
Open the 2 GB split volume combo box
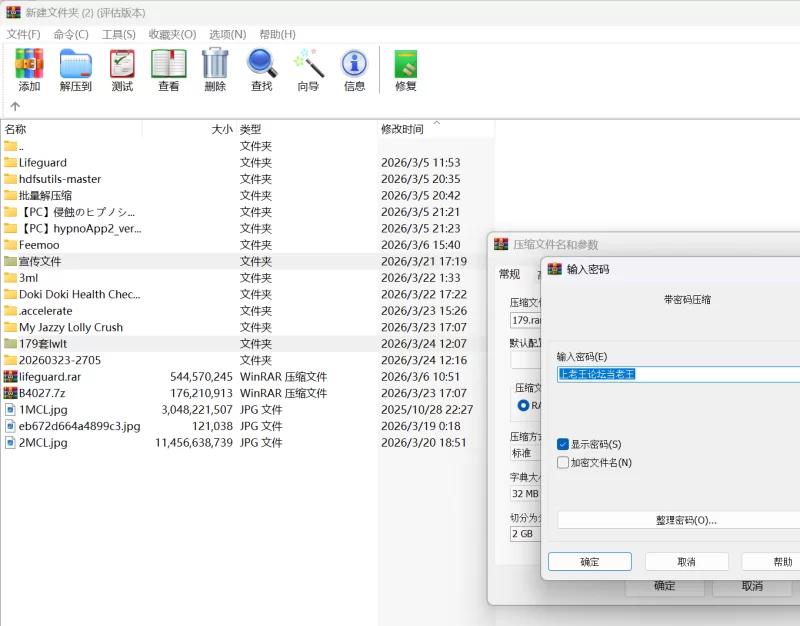coord(524,534)
